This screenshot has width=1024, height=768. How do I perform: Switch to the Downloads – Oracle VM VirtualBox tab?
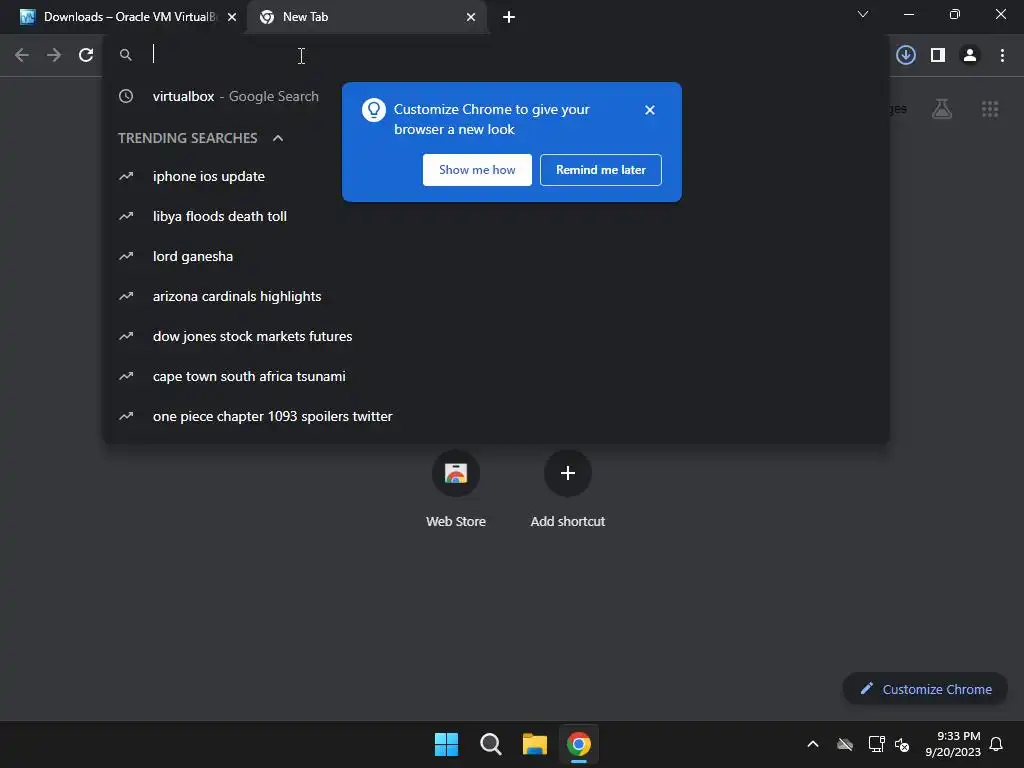click(129, 17)
